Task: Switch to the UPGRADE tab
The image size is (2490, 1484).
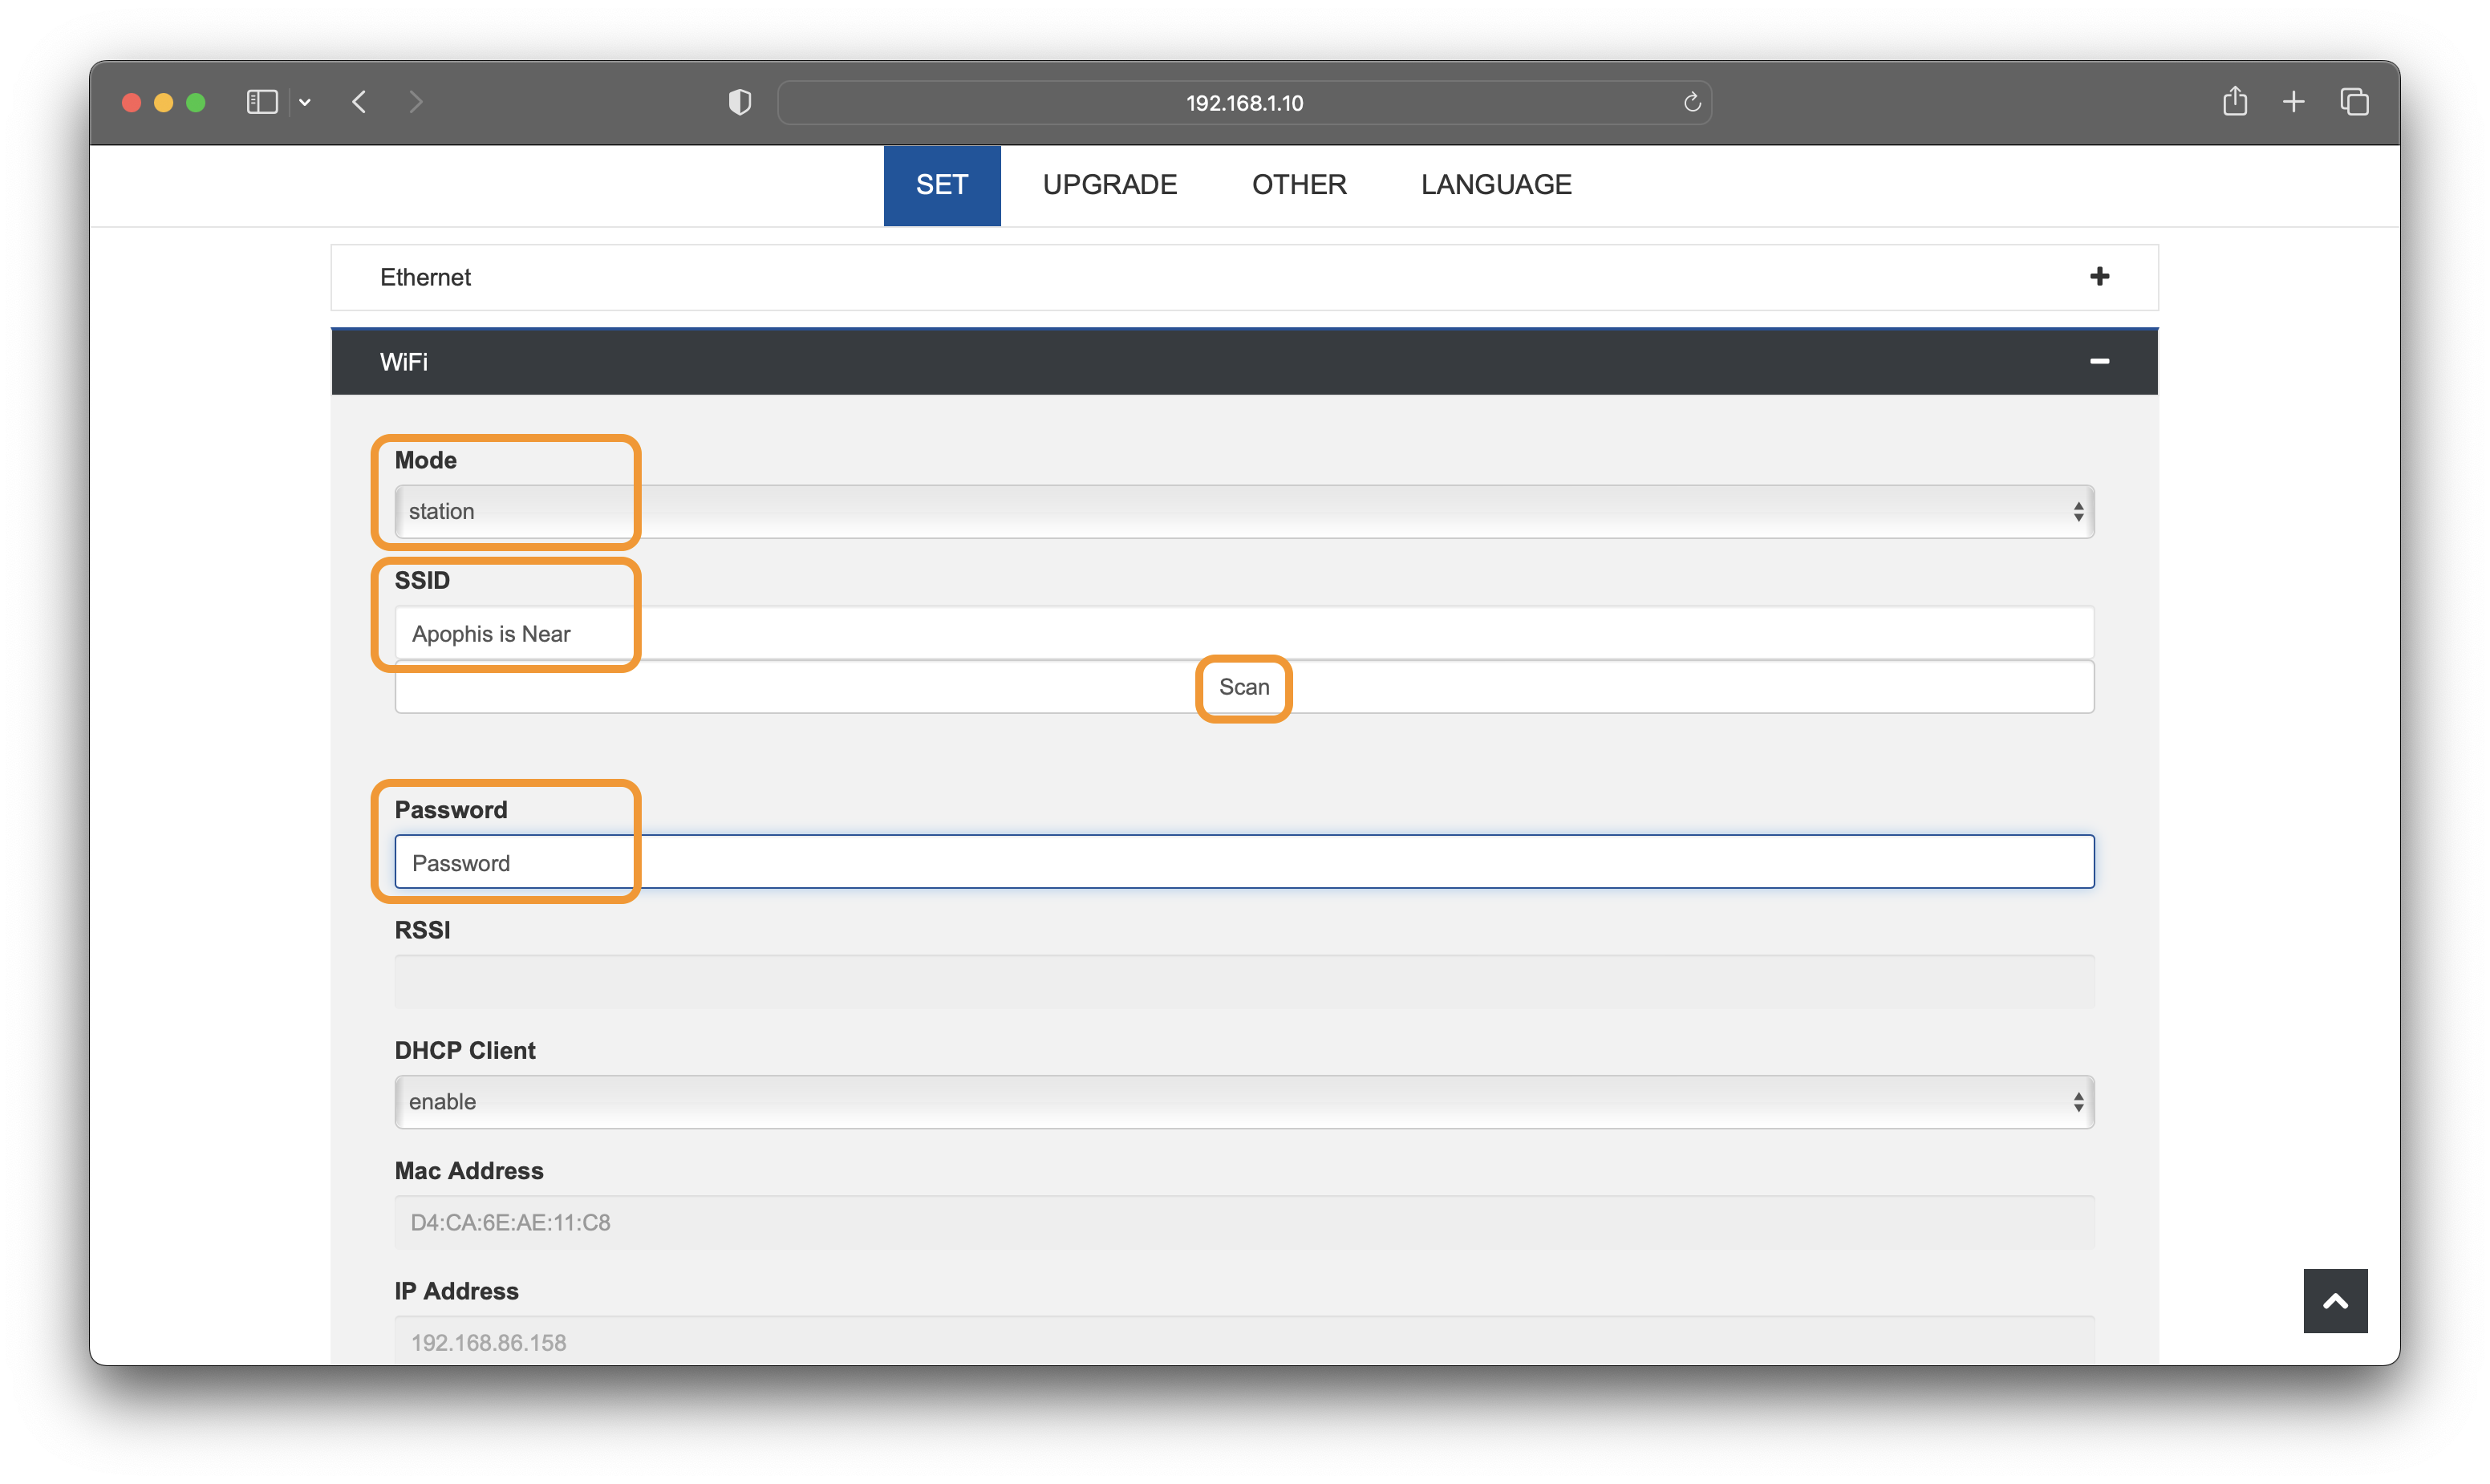Action: pyautogui.click(x=1109, y=185)
